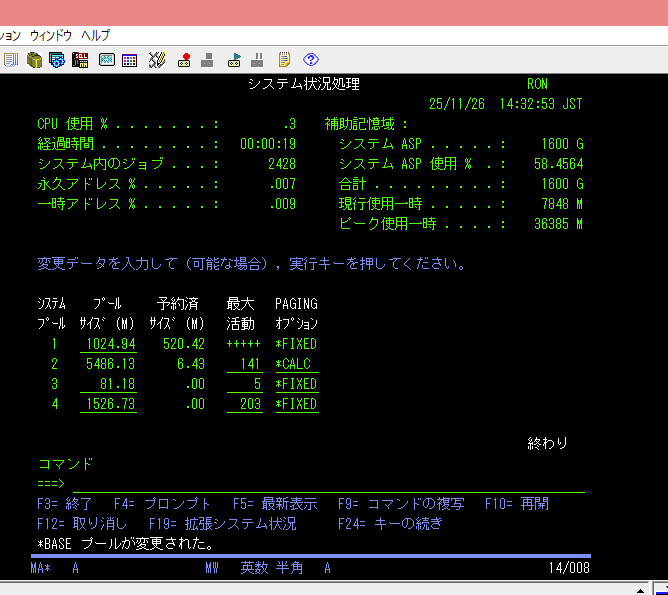The image size is (668, 595).
Task: Click the pause macro icon
Action: pos(257,60)
